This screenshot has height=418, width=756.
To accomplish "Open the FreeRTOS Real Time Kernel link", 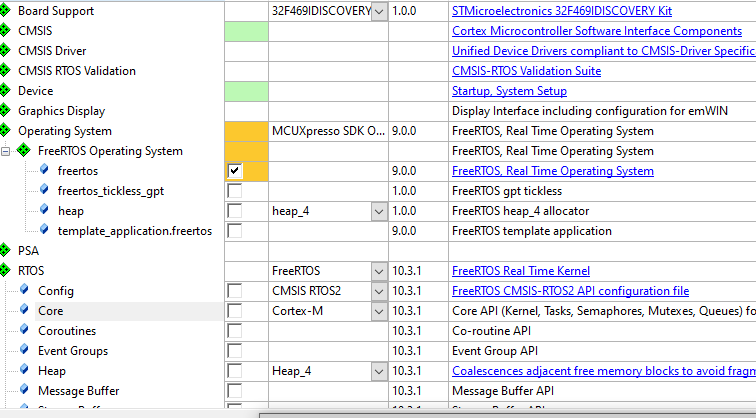I will tap(521, 271).
